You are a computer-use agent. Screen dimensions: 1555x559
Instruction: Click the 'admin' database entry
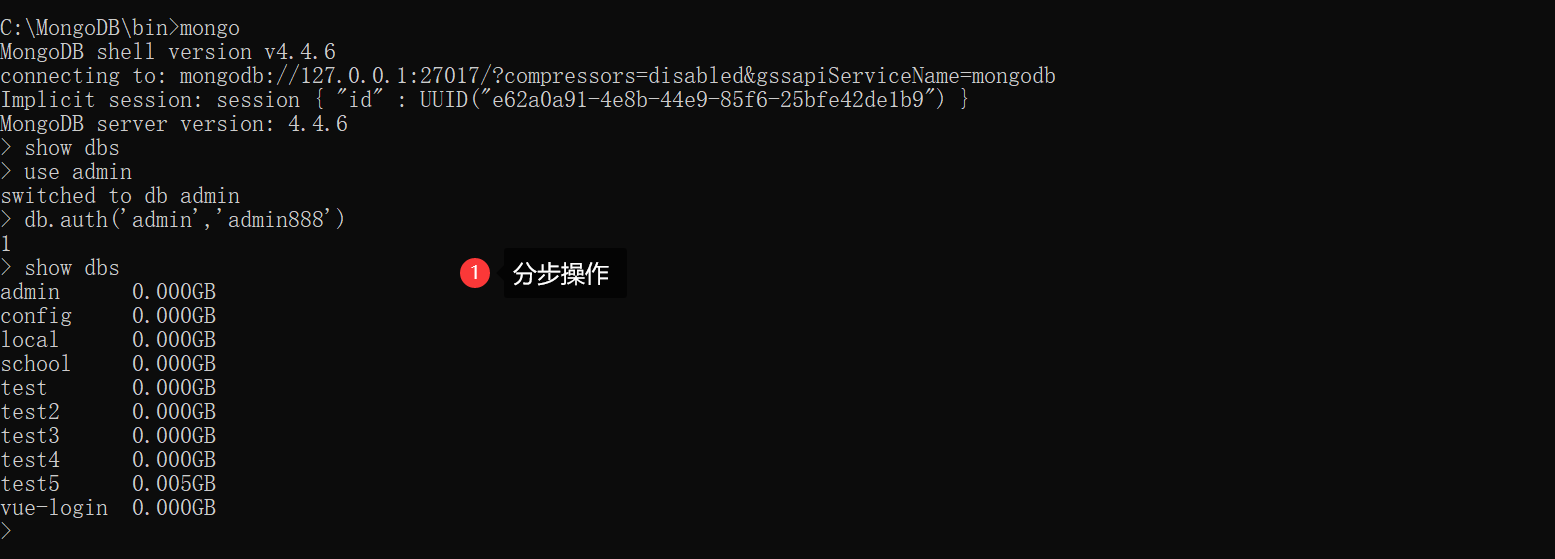click(30, 292)
